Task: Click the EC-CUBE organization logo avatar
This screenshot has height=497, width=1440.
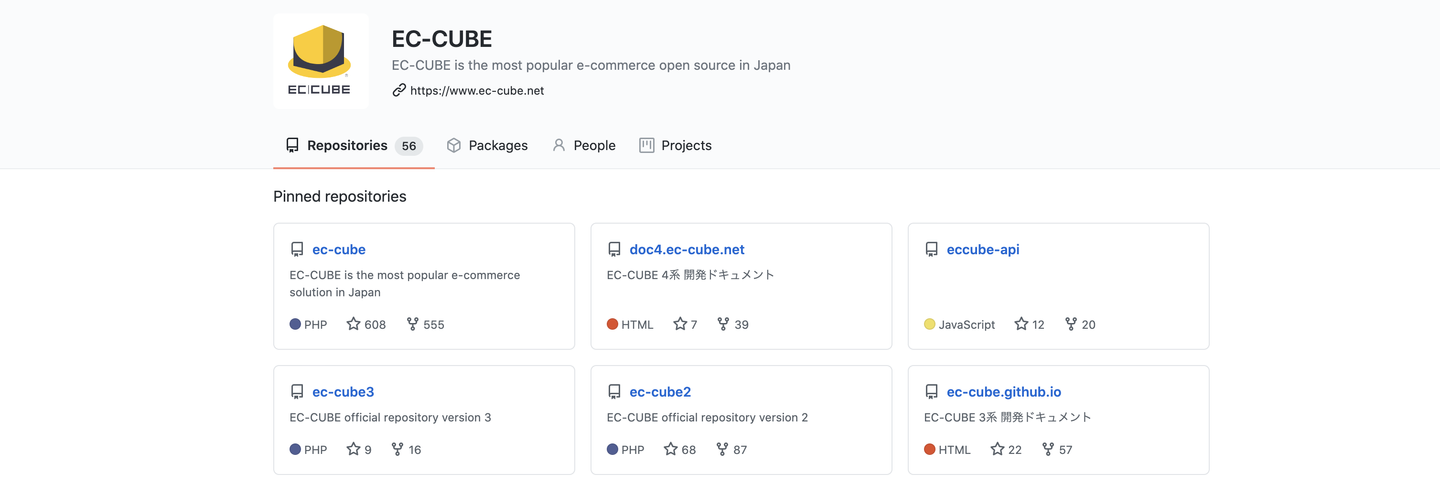Action: (320, 61)
